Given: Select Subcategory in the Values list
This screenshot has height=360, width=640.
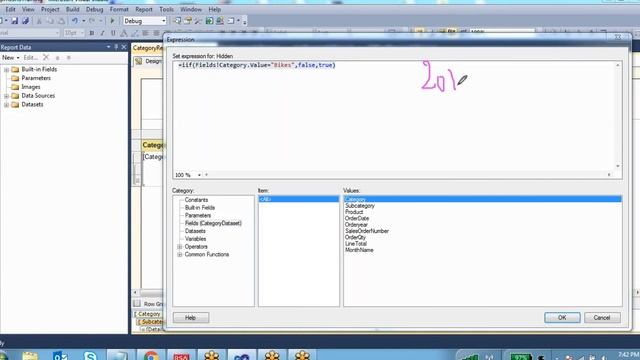Looking at the screenshot, I should 360,206.
